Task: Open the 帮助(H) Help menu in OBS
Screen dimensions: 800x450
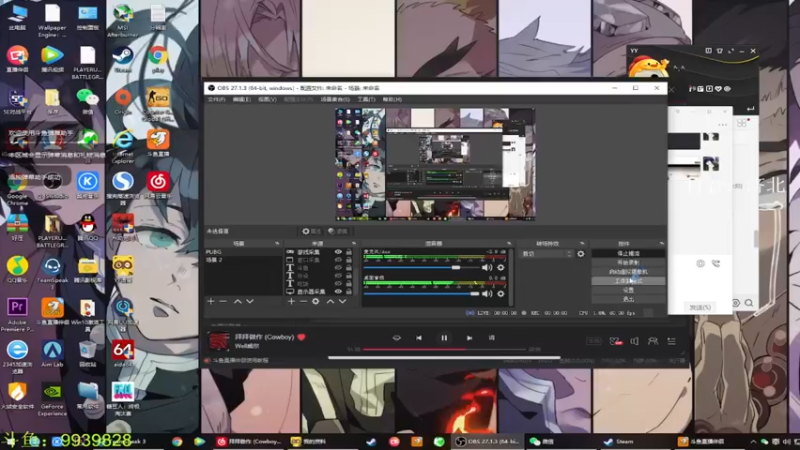Action: point(392,99)
